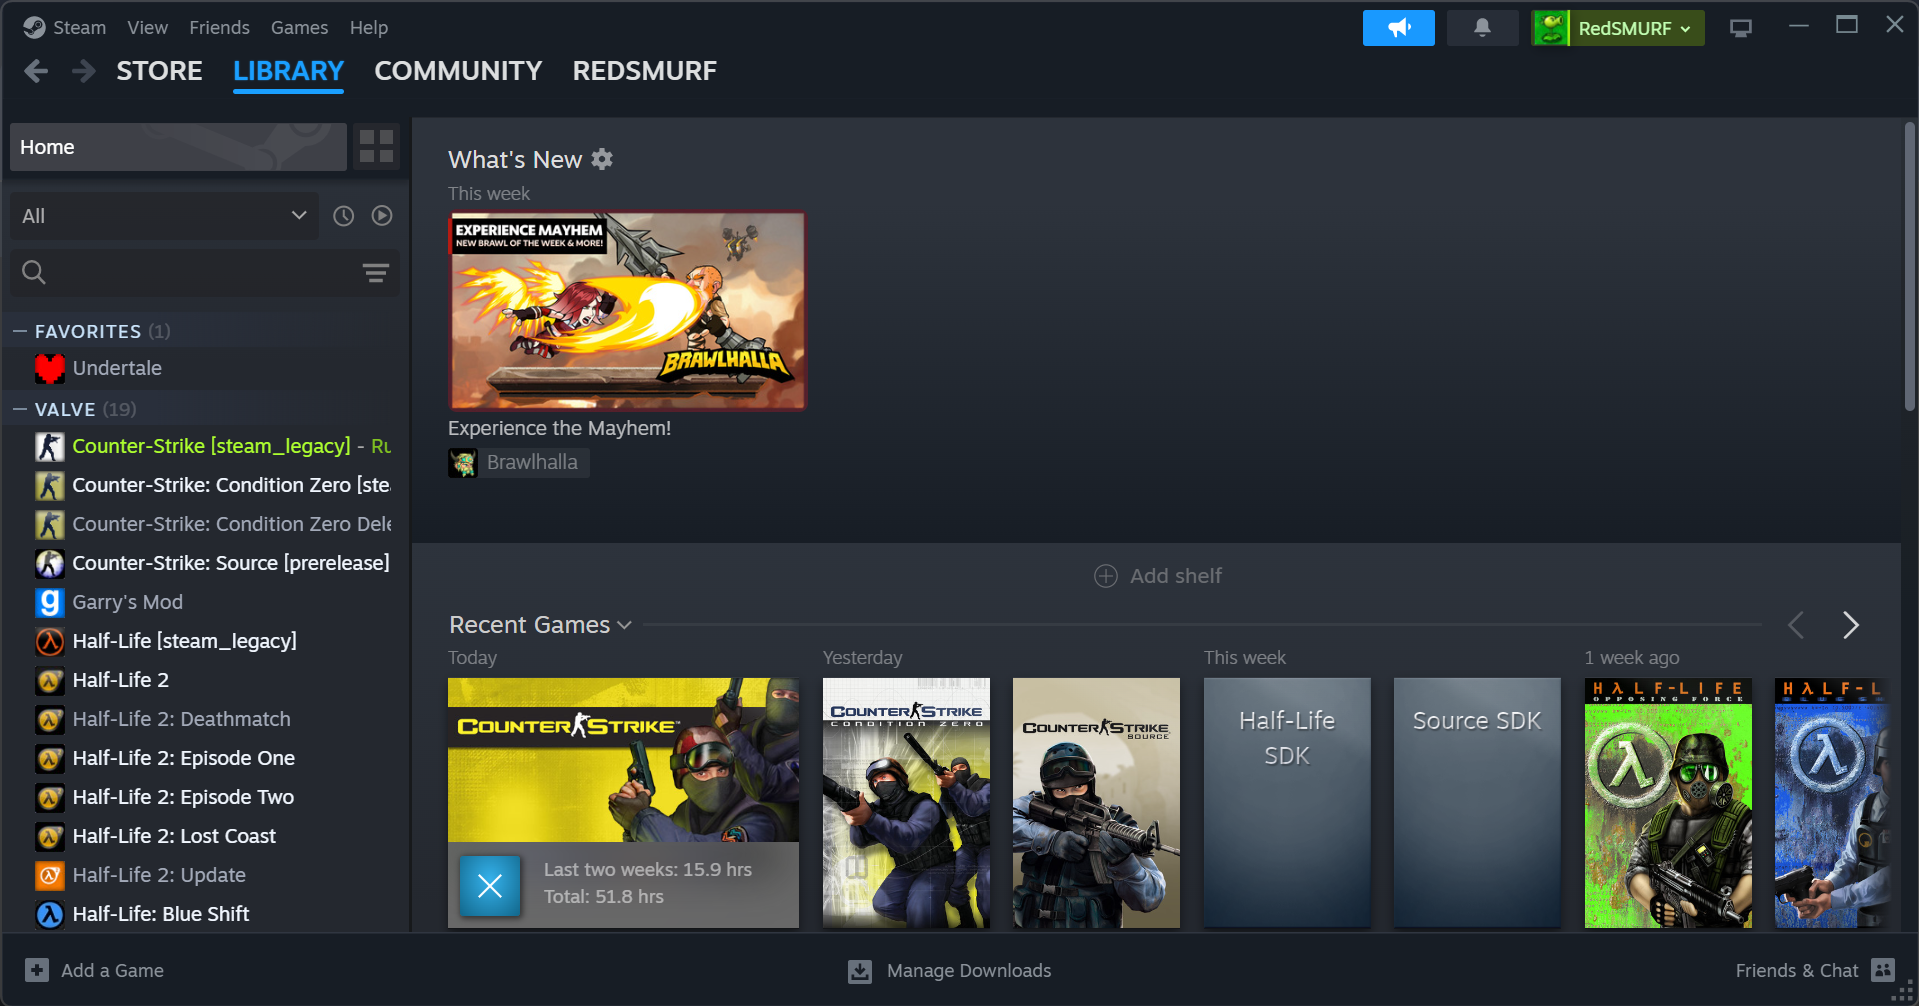Collapse the VALVE category

pyautogui.click(x=20, y=409)
